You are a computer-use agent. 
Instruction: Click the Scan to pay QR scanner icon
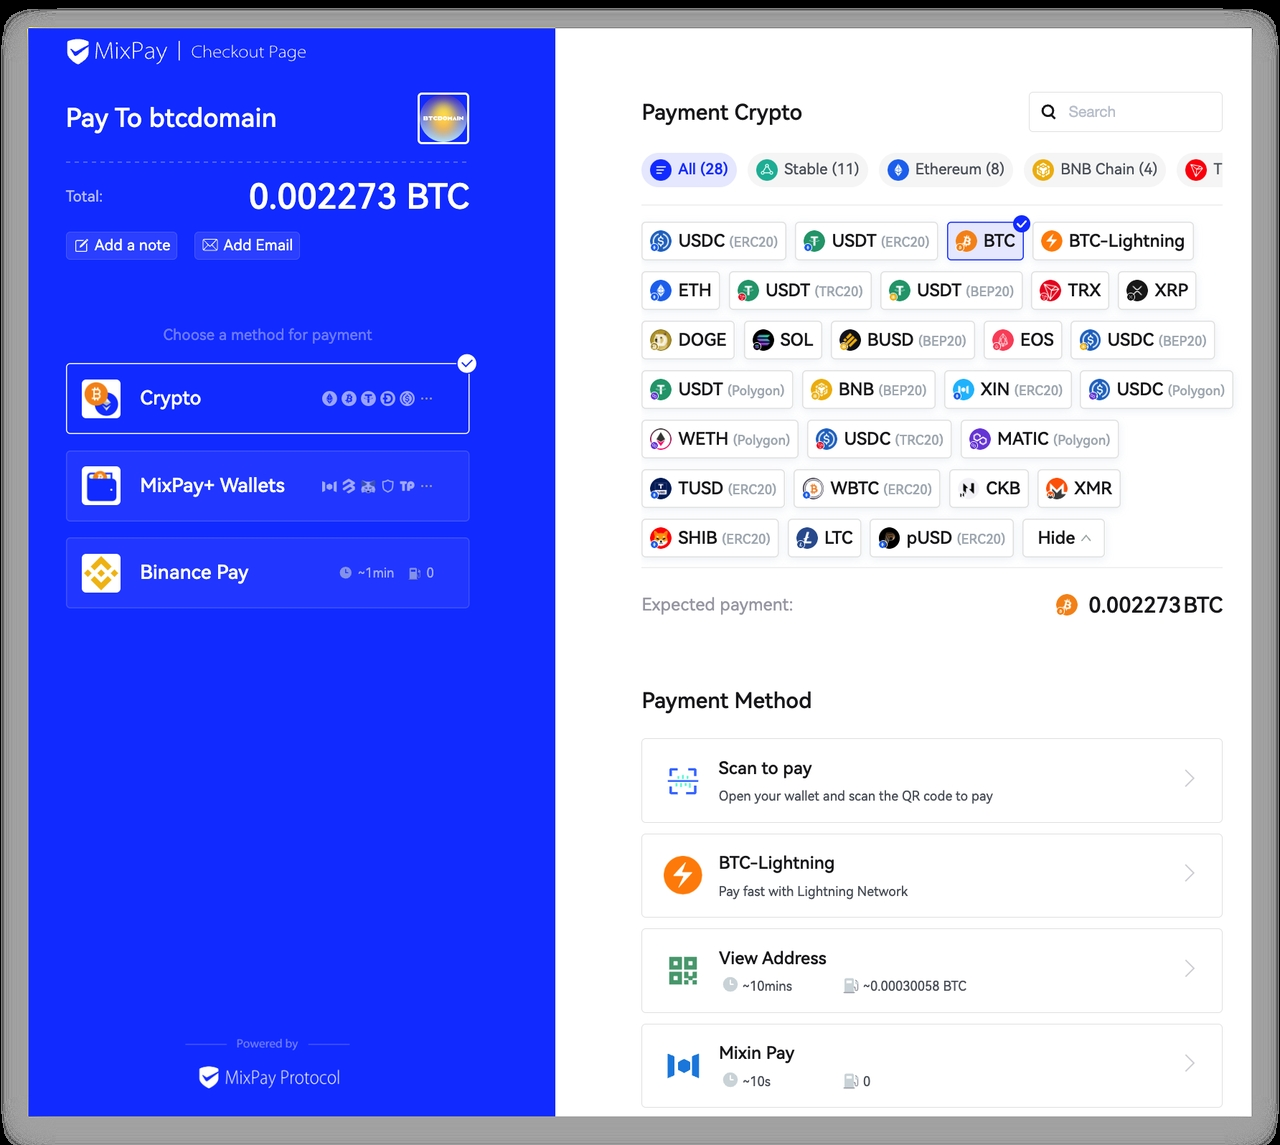point(683,780)
